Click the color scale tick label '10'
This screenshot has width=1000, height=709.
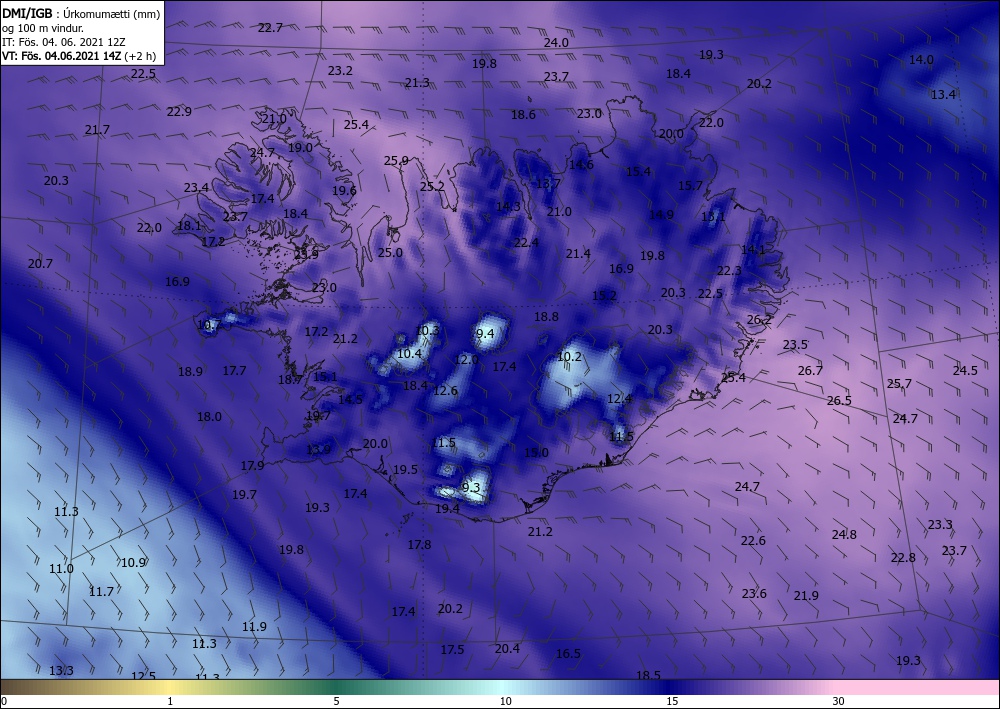pyautogui.click(x=505, y=701)
